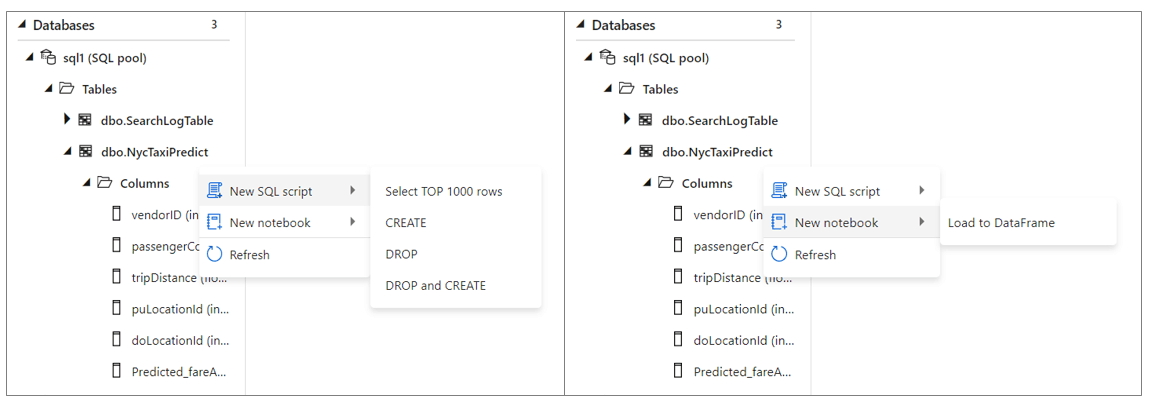Collapse the Columns folder in right panel
The image size is (1156, 402).
pos(647,183)
